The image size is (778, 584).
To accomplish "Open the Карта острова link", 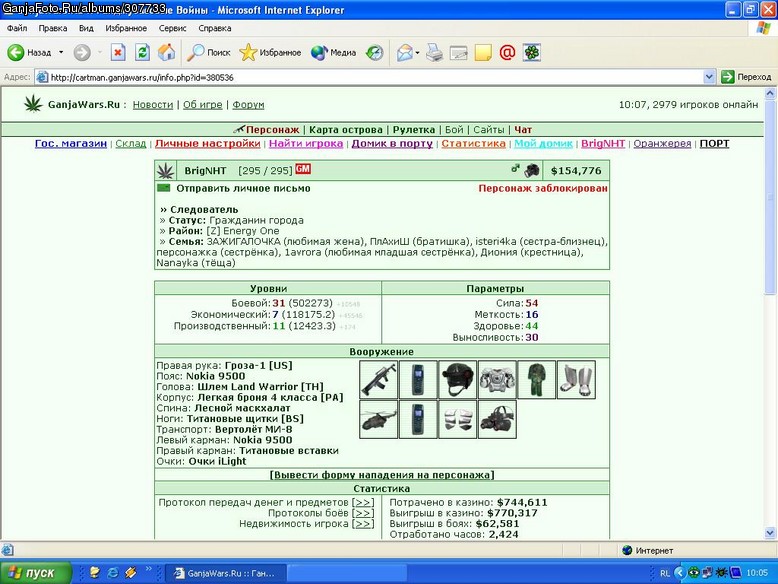I will (x=346, y=130).
